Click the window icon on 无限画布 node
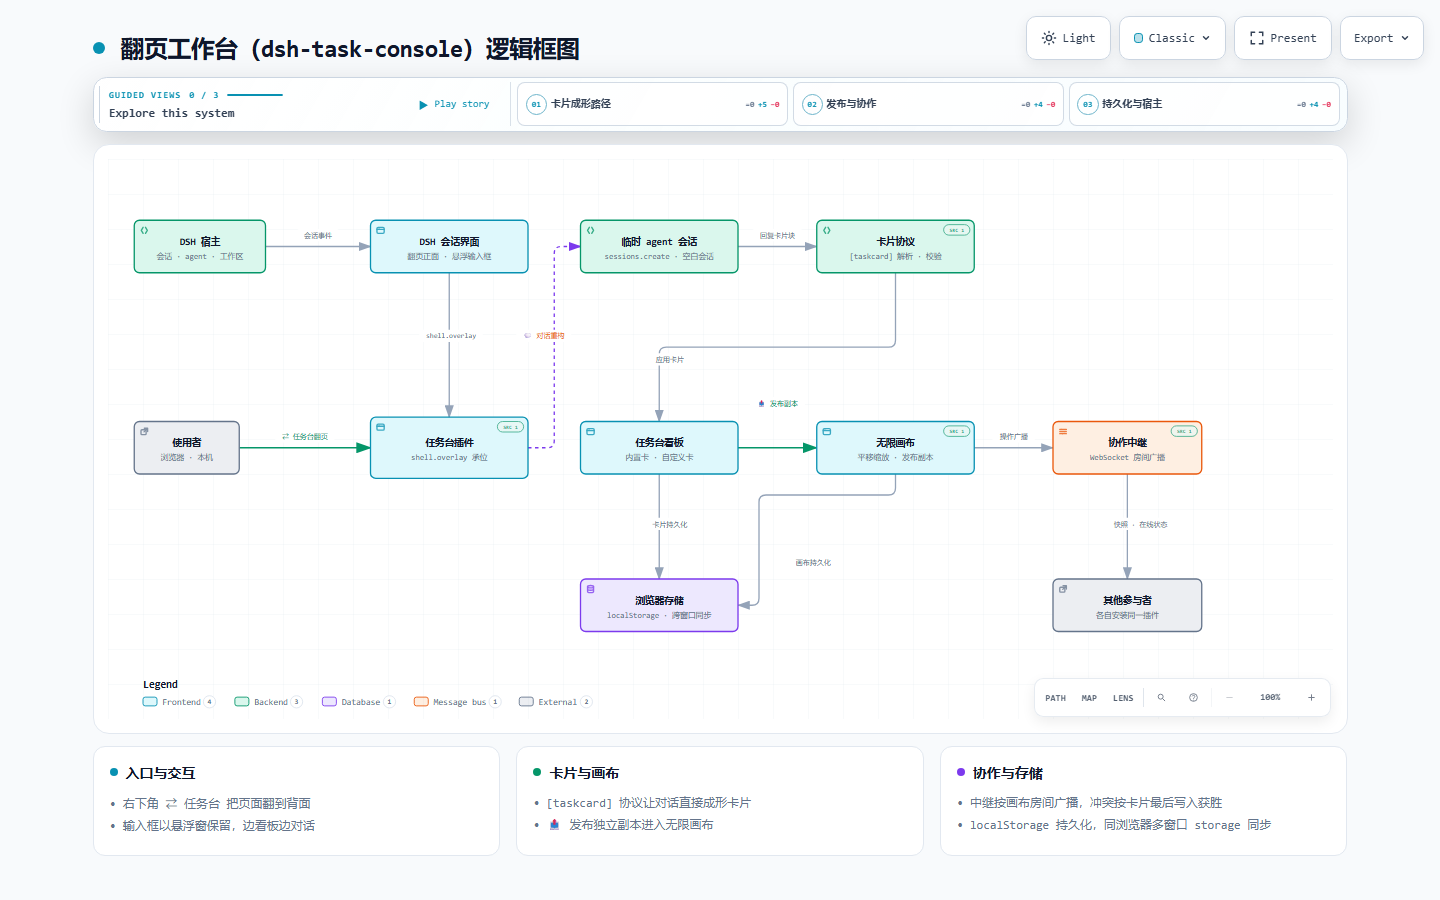 [826, 431]
